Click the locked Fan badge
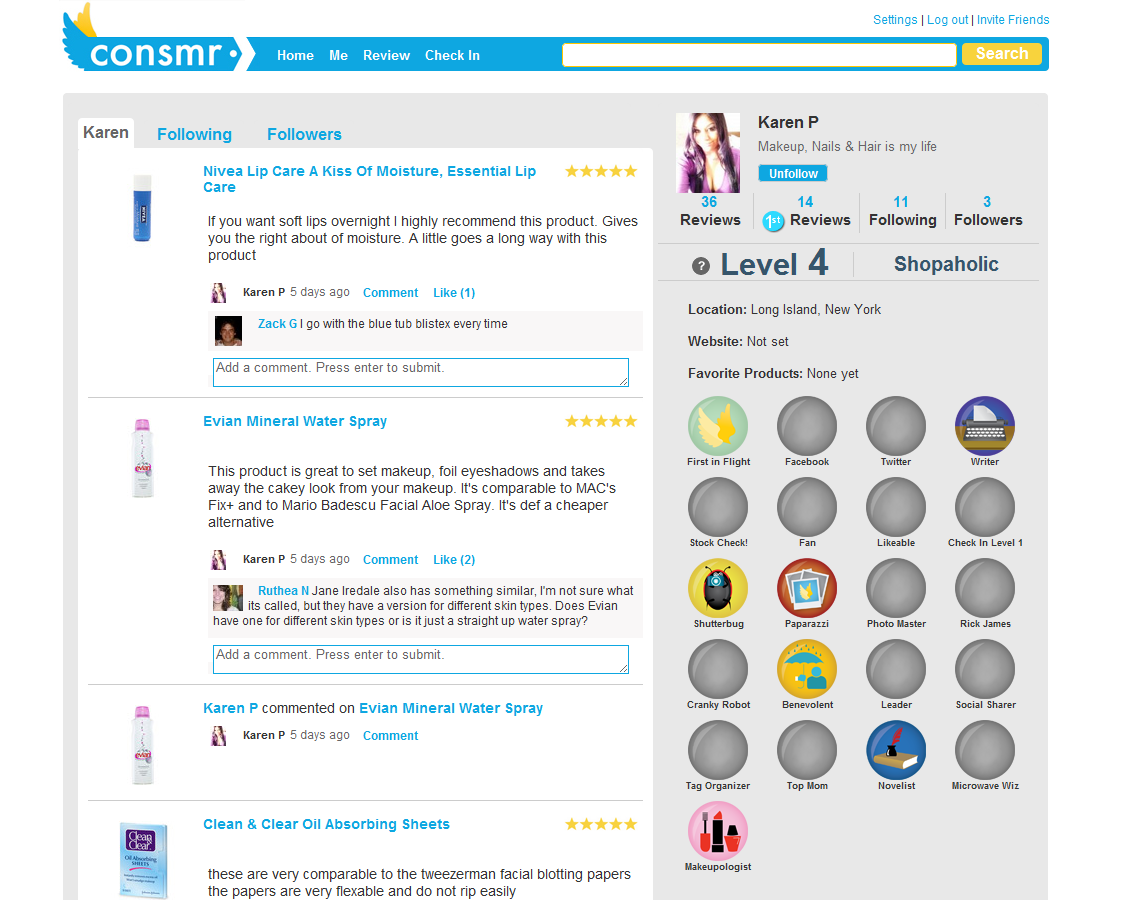Viewport: 1123px width, 900px height. coord(807,507)
